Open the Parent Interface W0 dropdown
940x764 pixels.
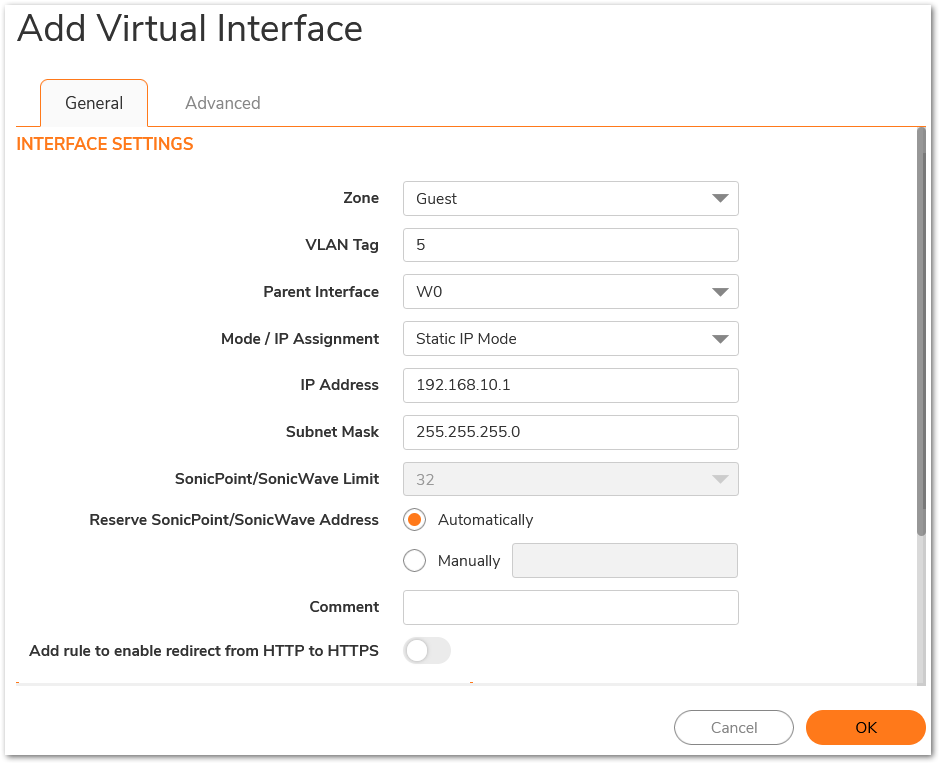pyautogui.click(x=571, y=292)
